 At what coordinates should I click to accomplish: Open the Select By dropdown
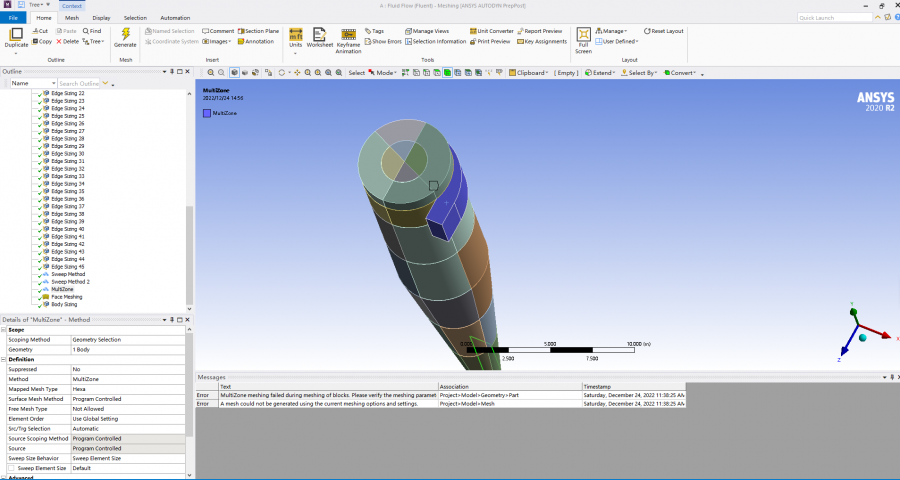click(x=640, y=73)
